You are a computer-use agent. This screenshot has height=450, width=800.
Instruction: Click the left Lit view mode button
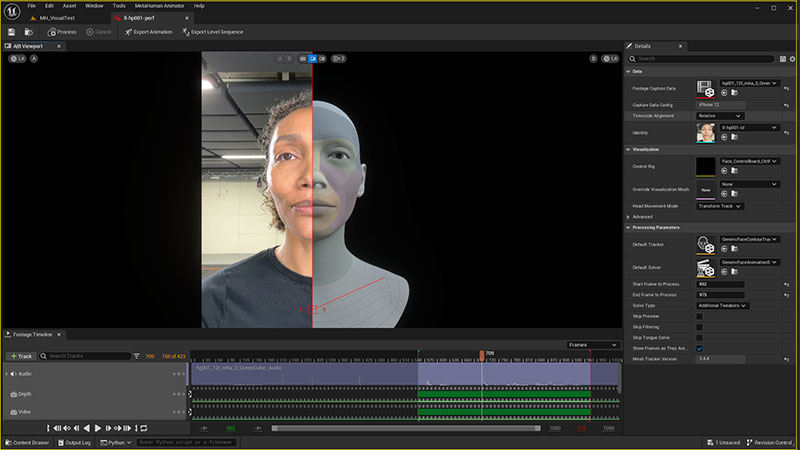click(17, 59)
